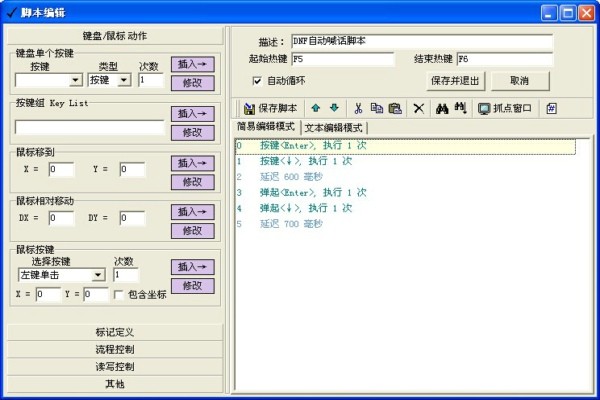Click the mouse button 次数 count field

coord(126,275)
